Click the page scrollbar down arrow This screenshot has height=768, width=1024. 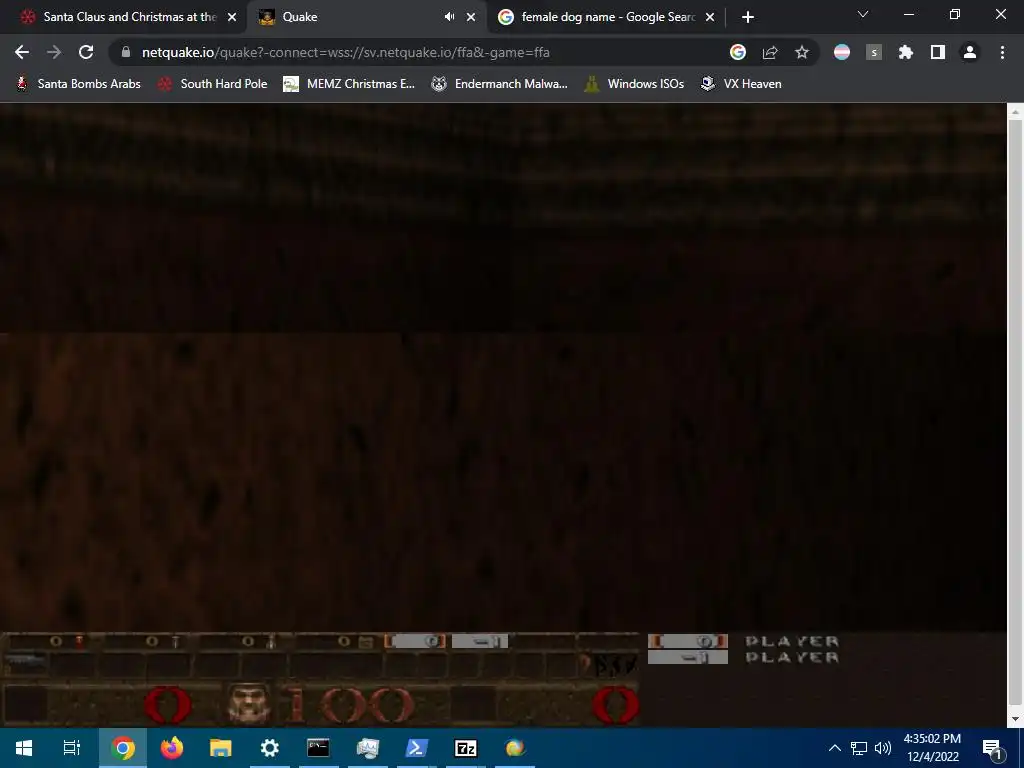point(1016,719)
